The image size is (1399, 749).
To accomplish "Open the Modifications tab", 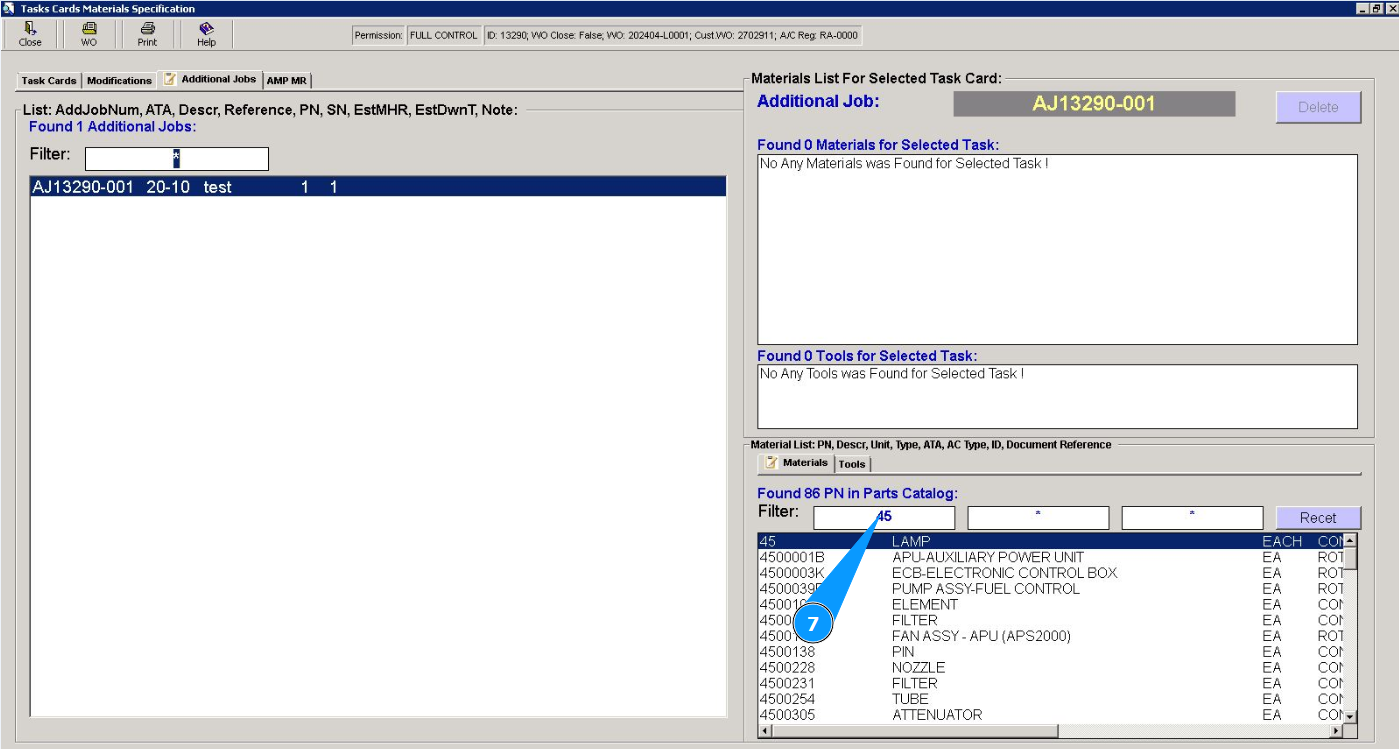I will (x=119, y=81).
